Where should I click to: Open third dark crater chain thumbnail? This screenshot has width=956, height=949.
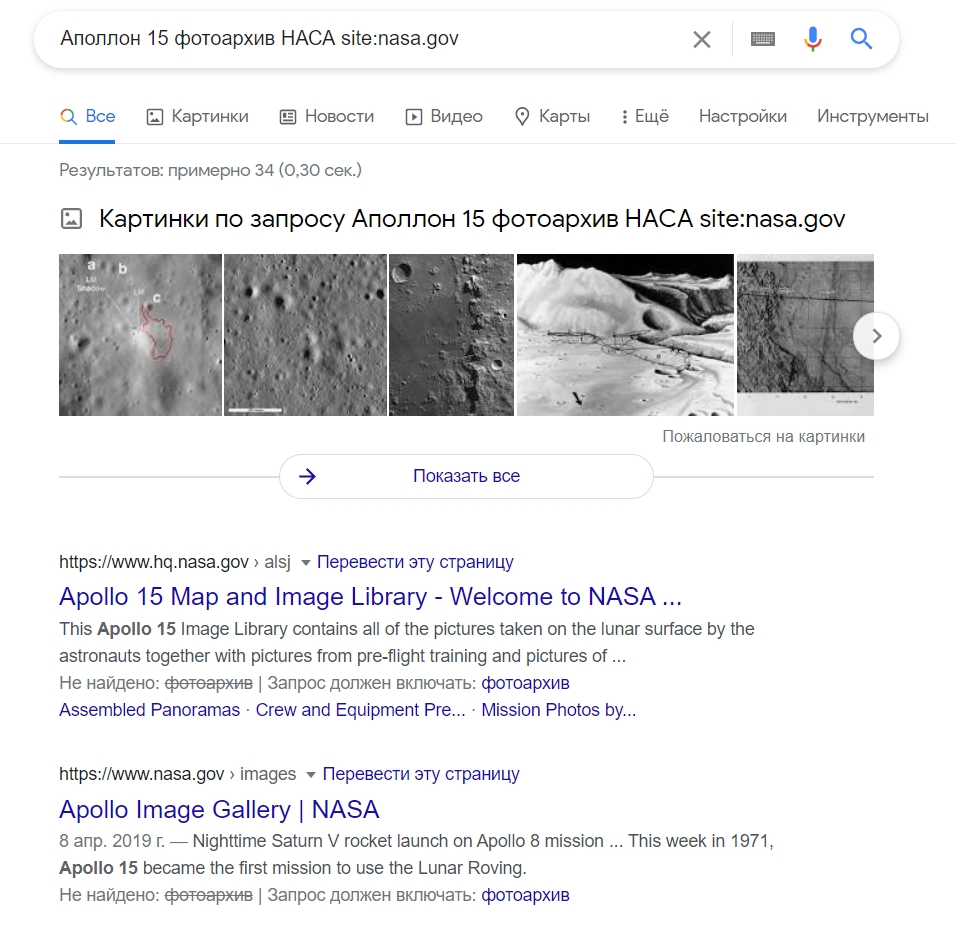click(451, 335)
